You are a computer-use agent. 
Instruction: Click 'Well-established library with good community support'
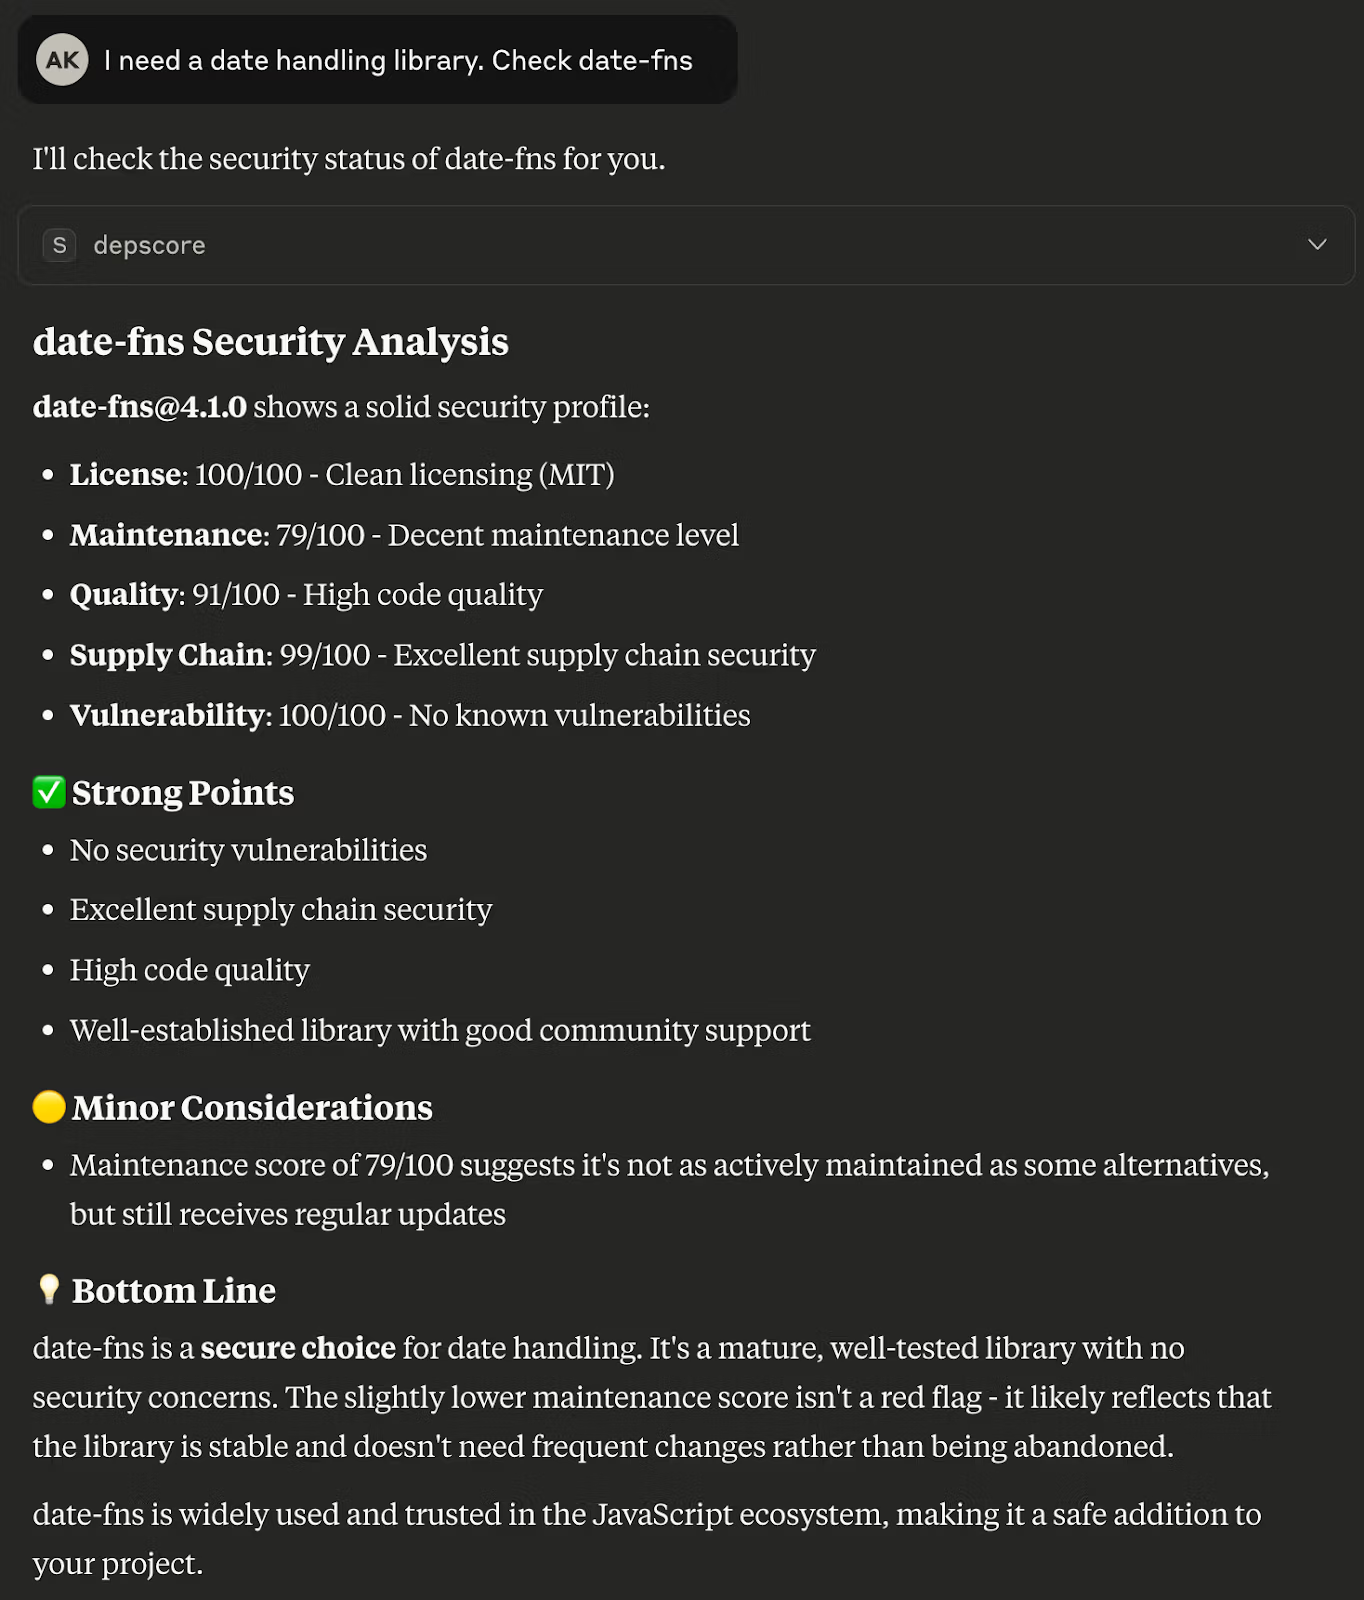440,1030
